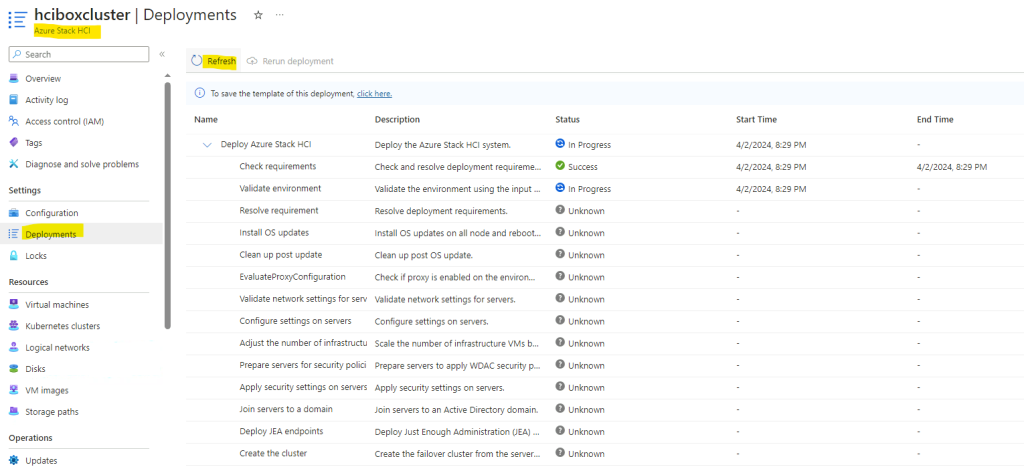Click the green Success check icon
Viewport: 1024px width, 469px height.
[x=560, y=166]
